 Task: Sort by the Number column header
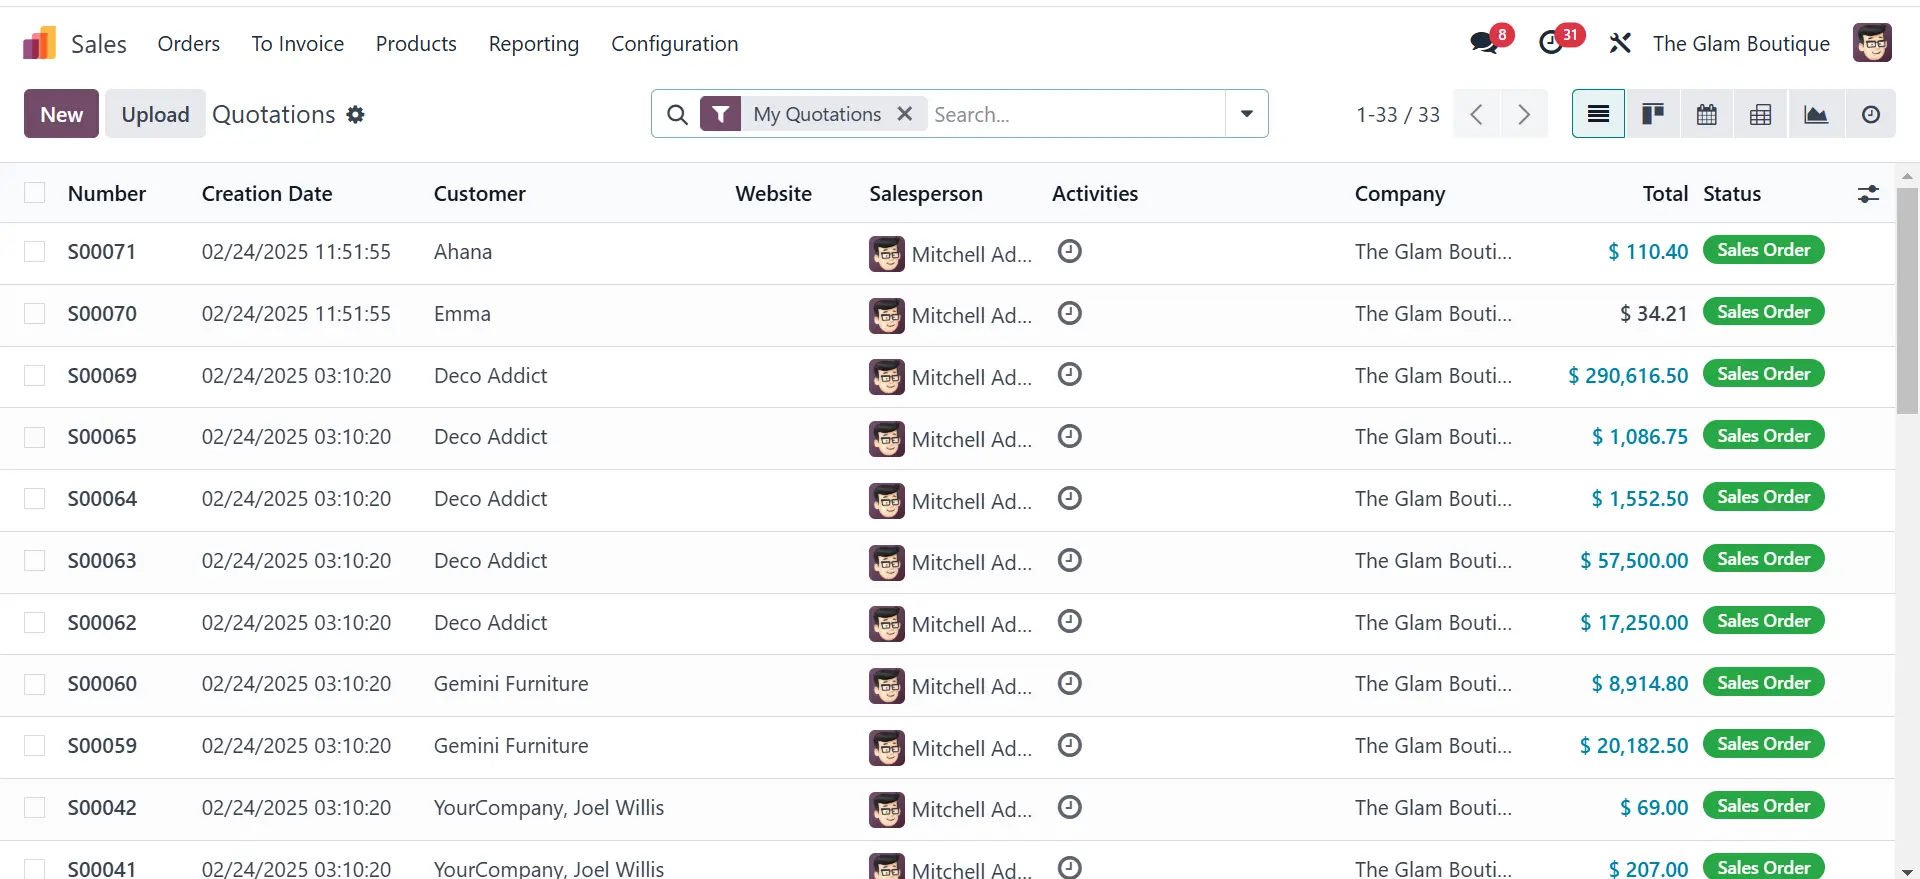[107, 194]
